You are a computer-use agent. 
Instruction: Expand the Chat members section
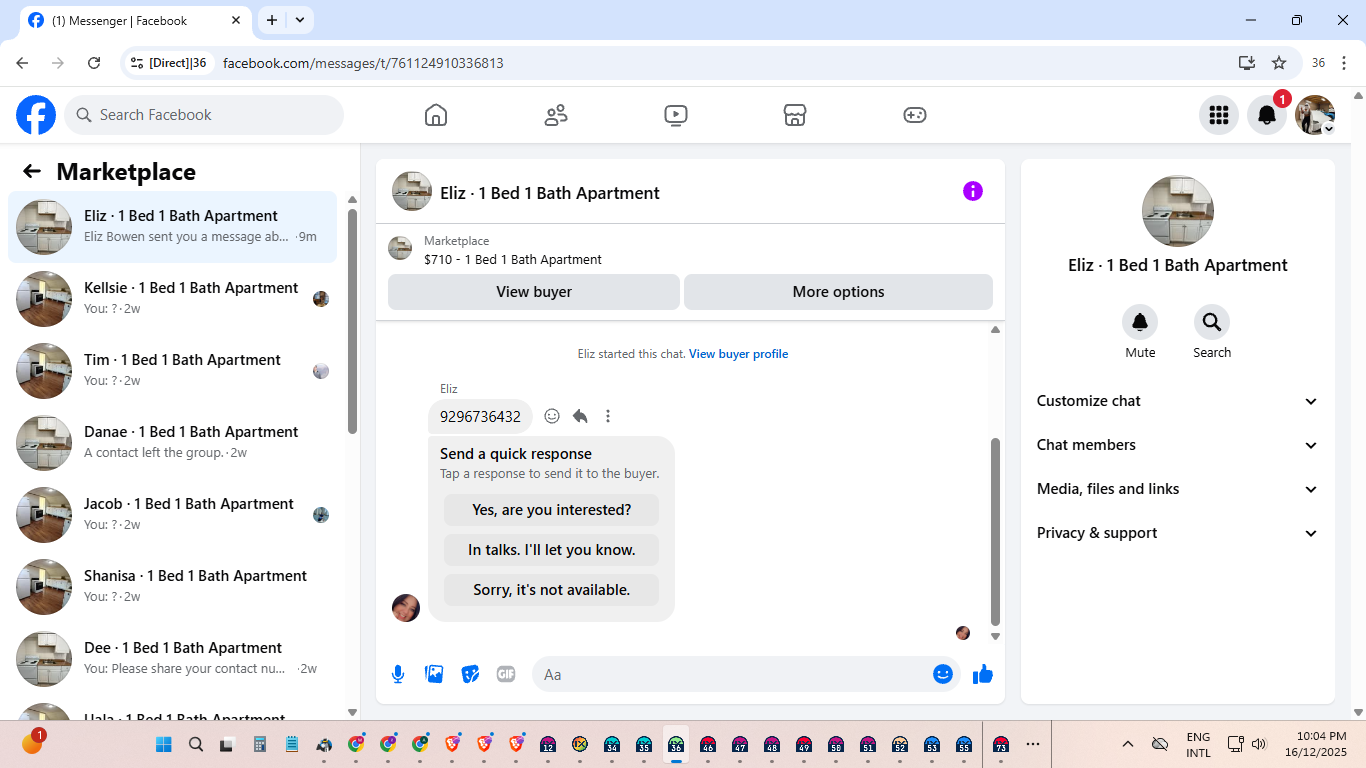1178,445
